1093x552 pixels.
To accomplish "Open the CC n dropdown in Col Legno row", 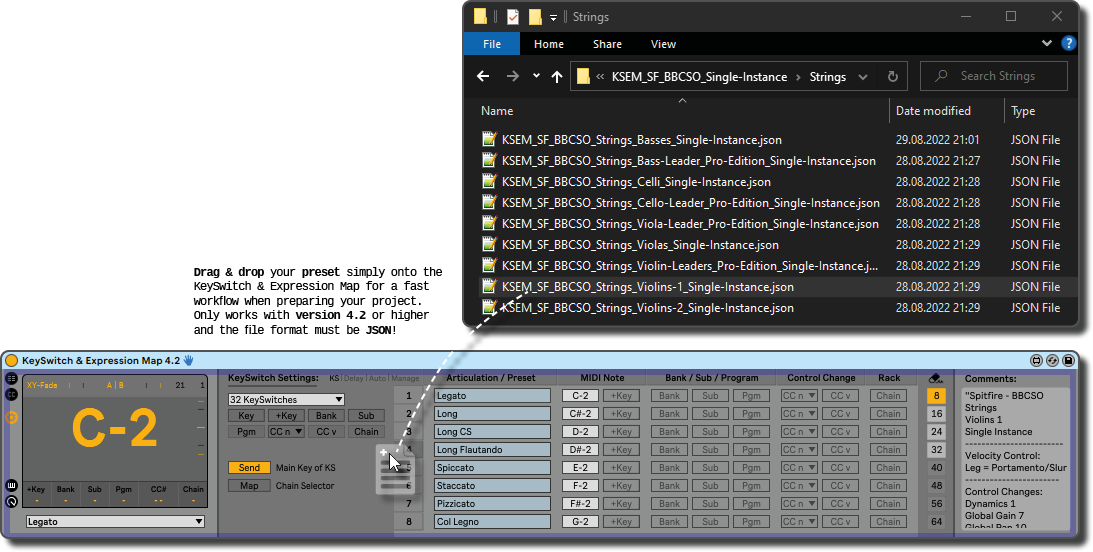I will pos(799,521).
